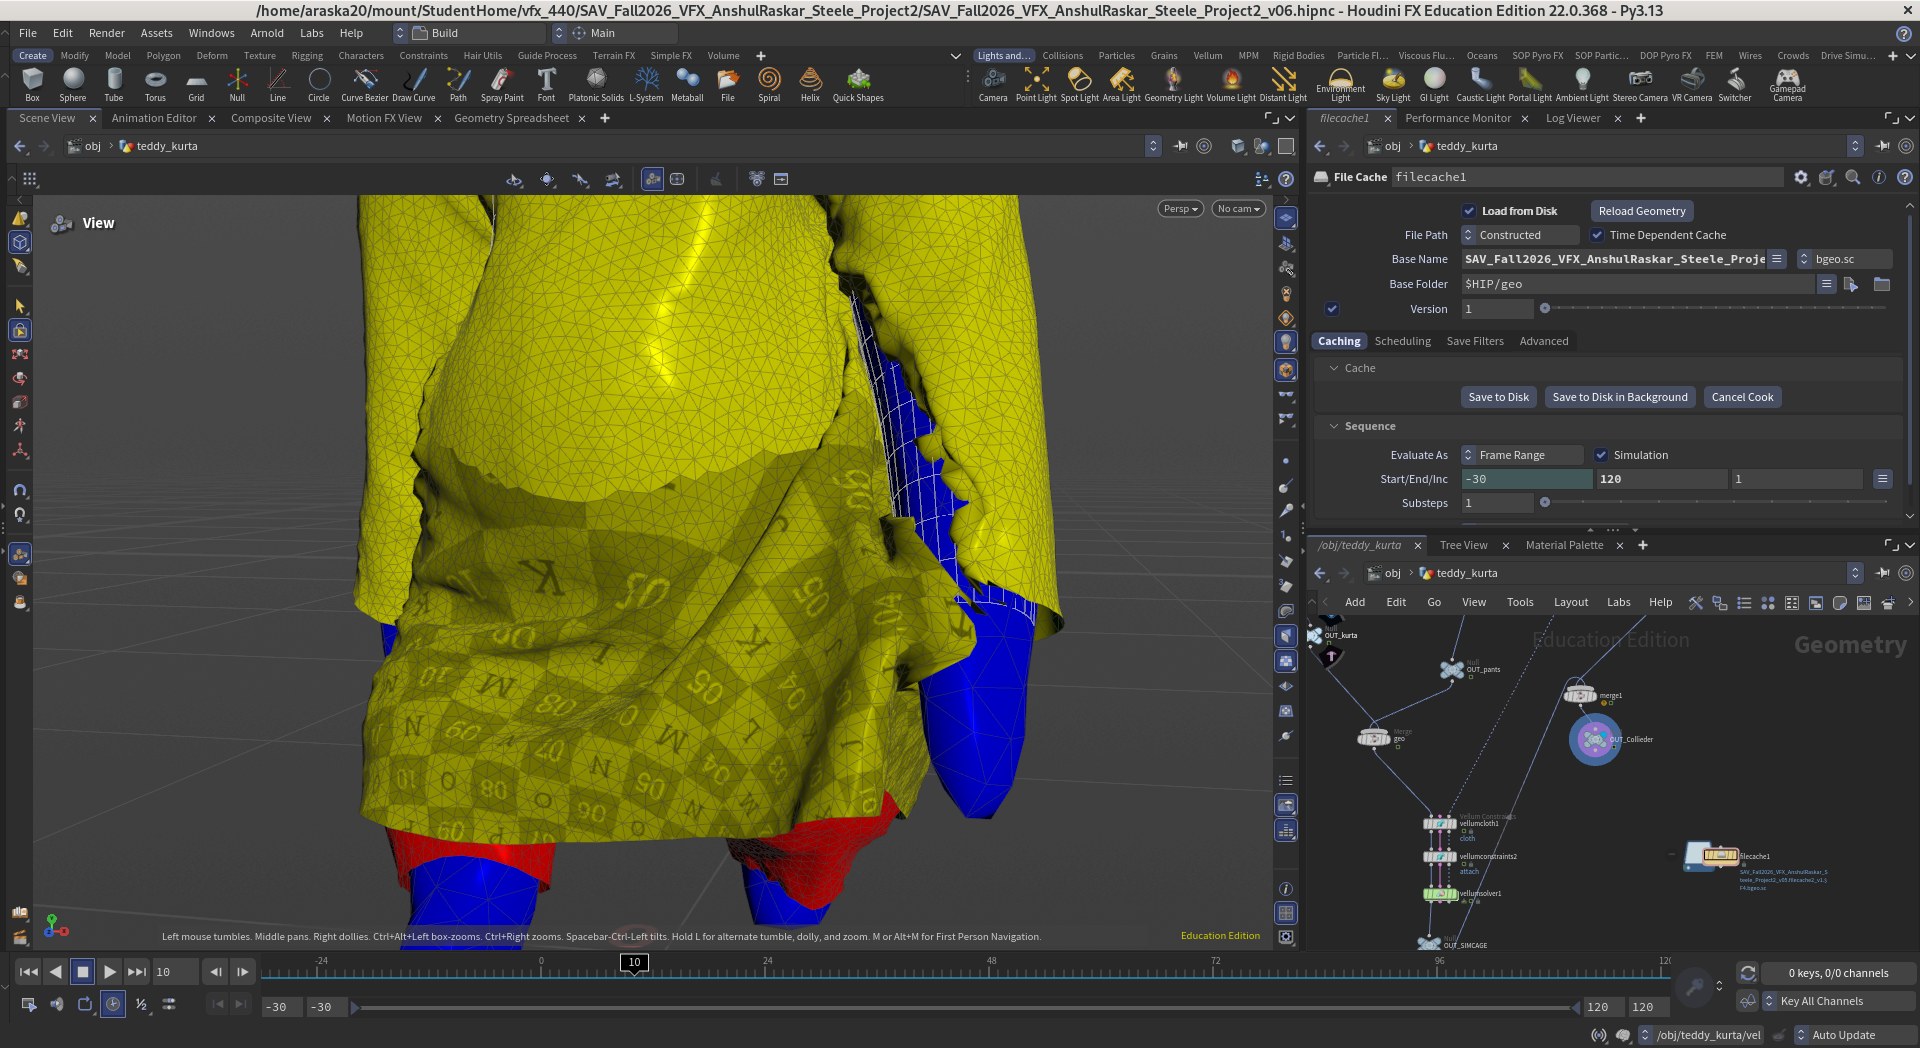Open the bgeo.sc file type dropdown
This screenshot has width=1920, height=1048.
pyautogui.click(x=1844, y=259)
